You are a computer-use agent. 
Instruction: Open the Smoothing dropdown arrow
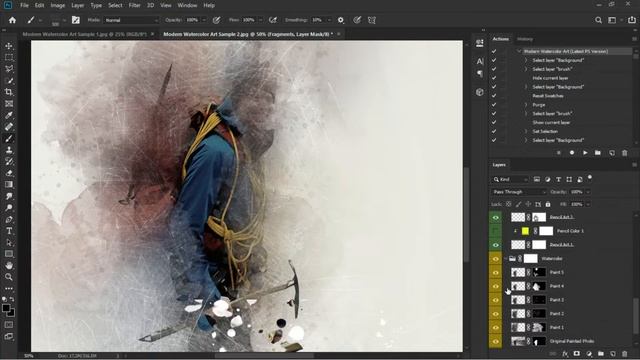click(x=329, y=20)
